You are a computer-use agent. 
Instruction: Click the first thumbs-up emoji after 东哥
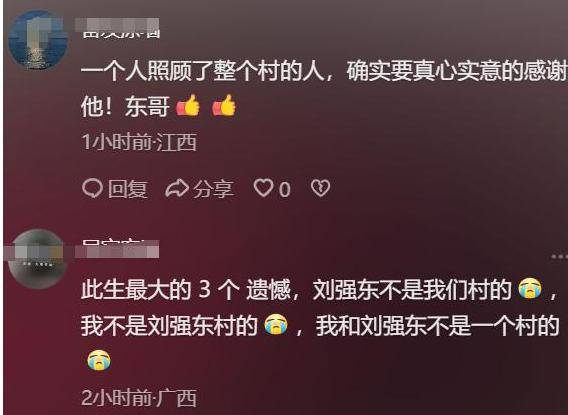point(188,106)
